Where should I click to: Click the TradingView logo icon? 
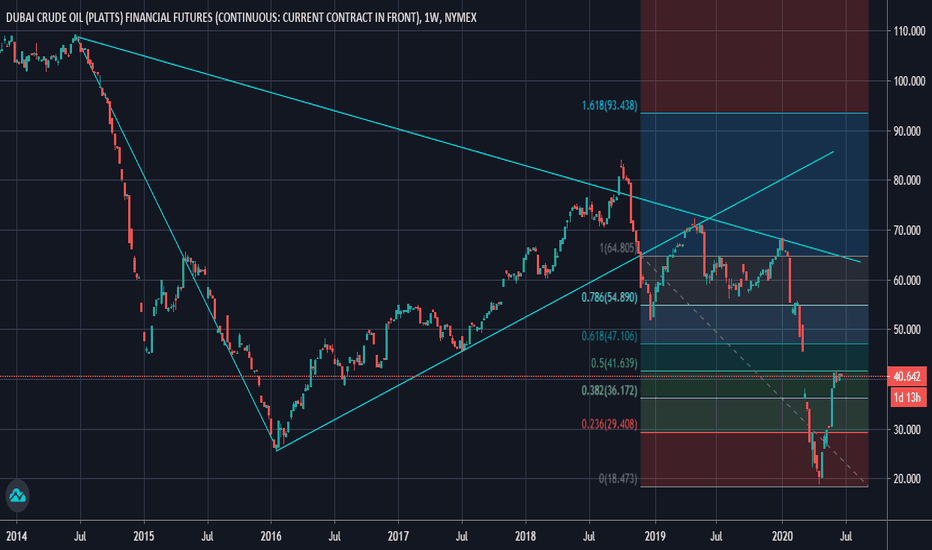[x=17, y=495]
